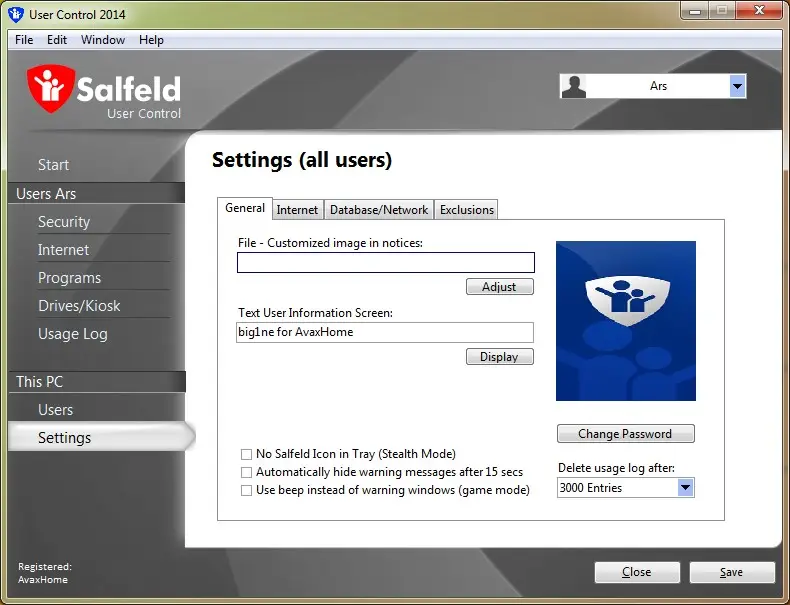Switch to the General tab

[x=245, y=208]
